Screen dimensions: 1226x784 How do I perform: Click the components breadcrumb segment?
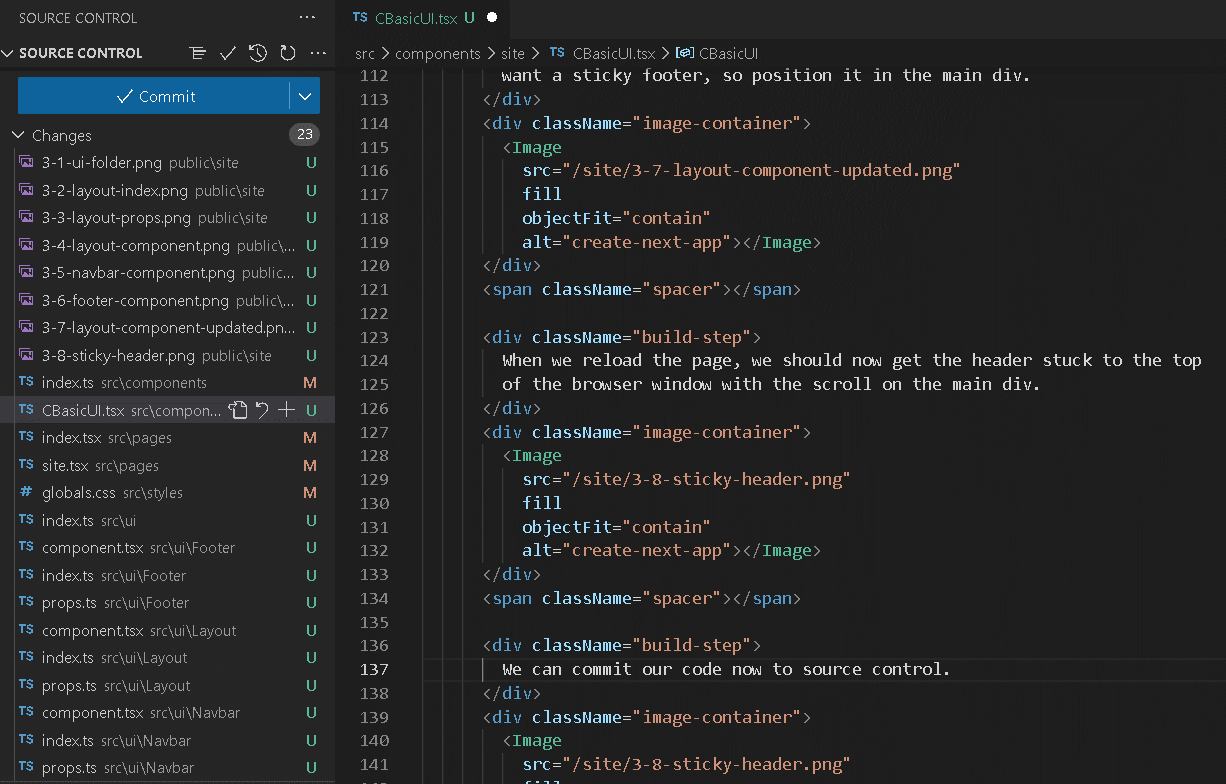[x=437, y=53]
